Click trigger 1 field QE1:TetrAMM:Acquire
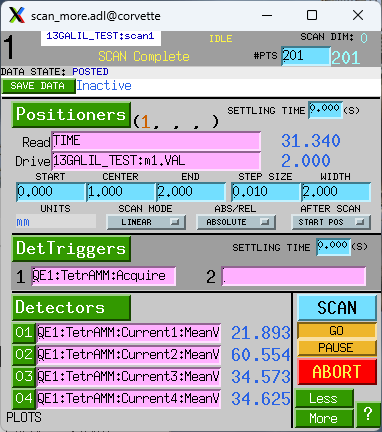 (103, 276)
